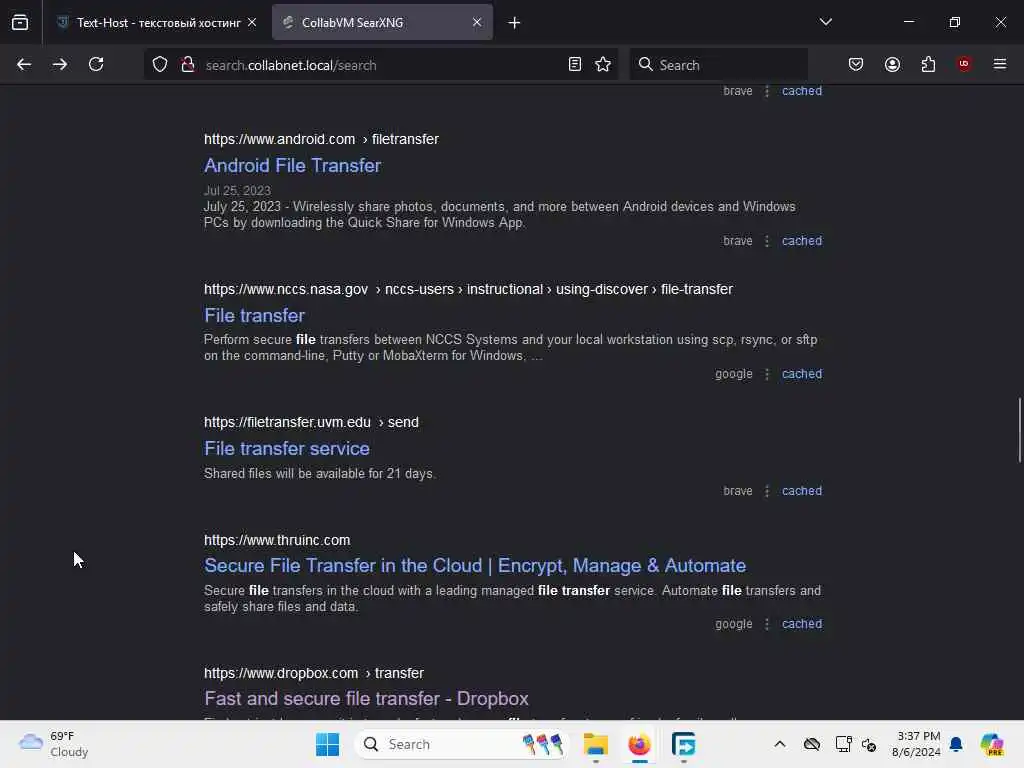The image size is (1024, 768).
Task: Show hidden system tray icons
Action: (780, 744)
